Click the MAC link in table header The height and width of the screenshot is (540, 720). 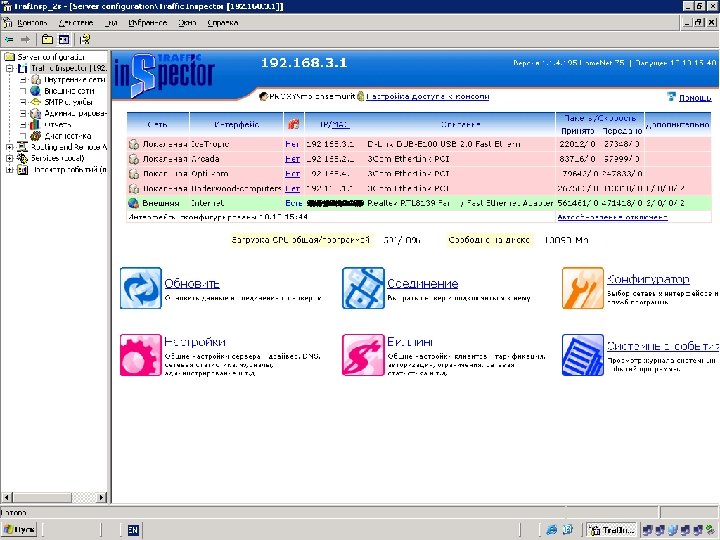(x=341, y=124)
